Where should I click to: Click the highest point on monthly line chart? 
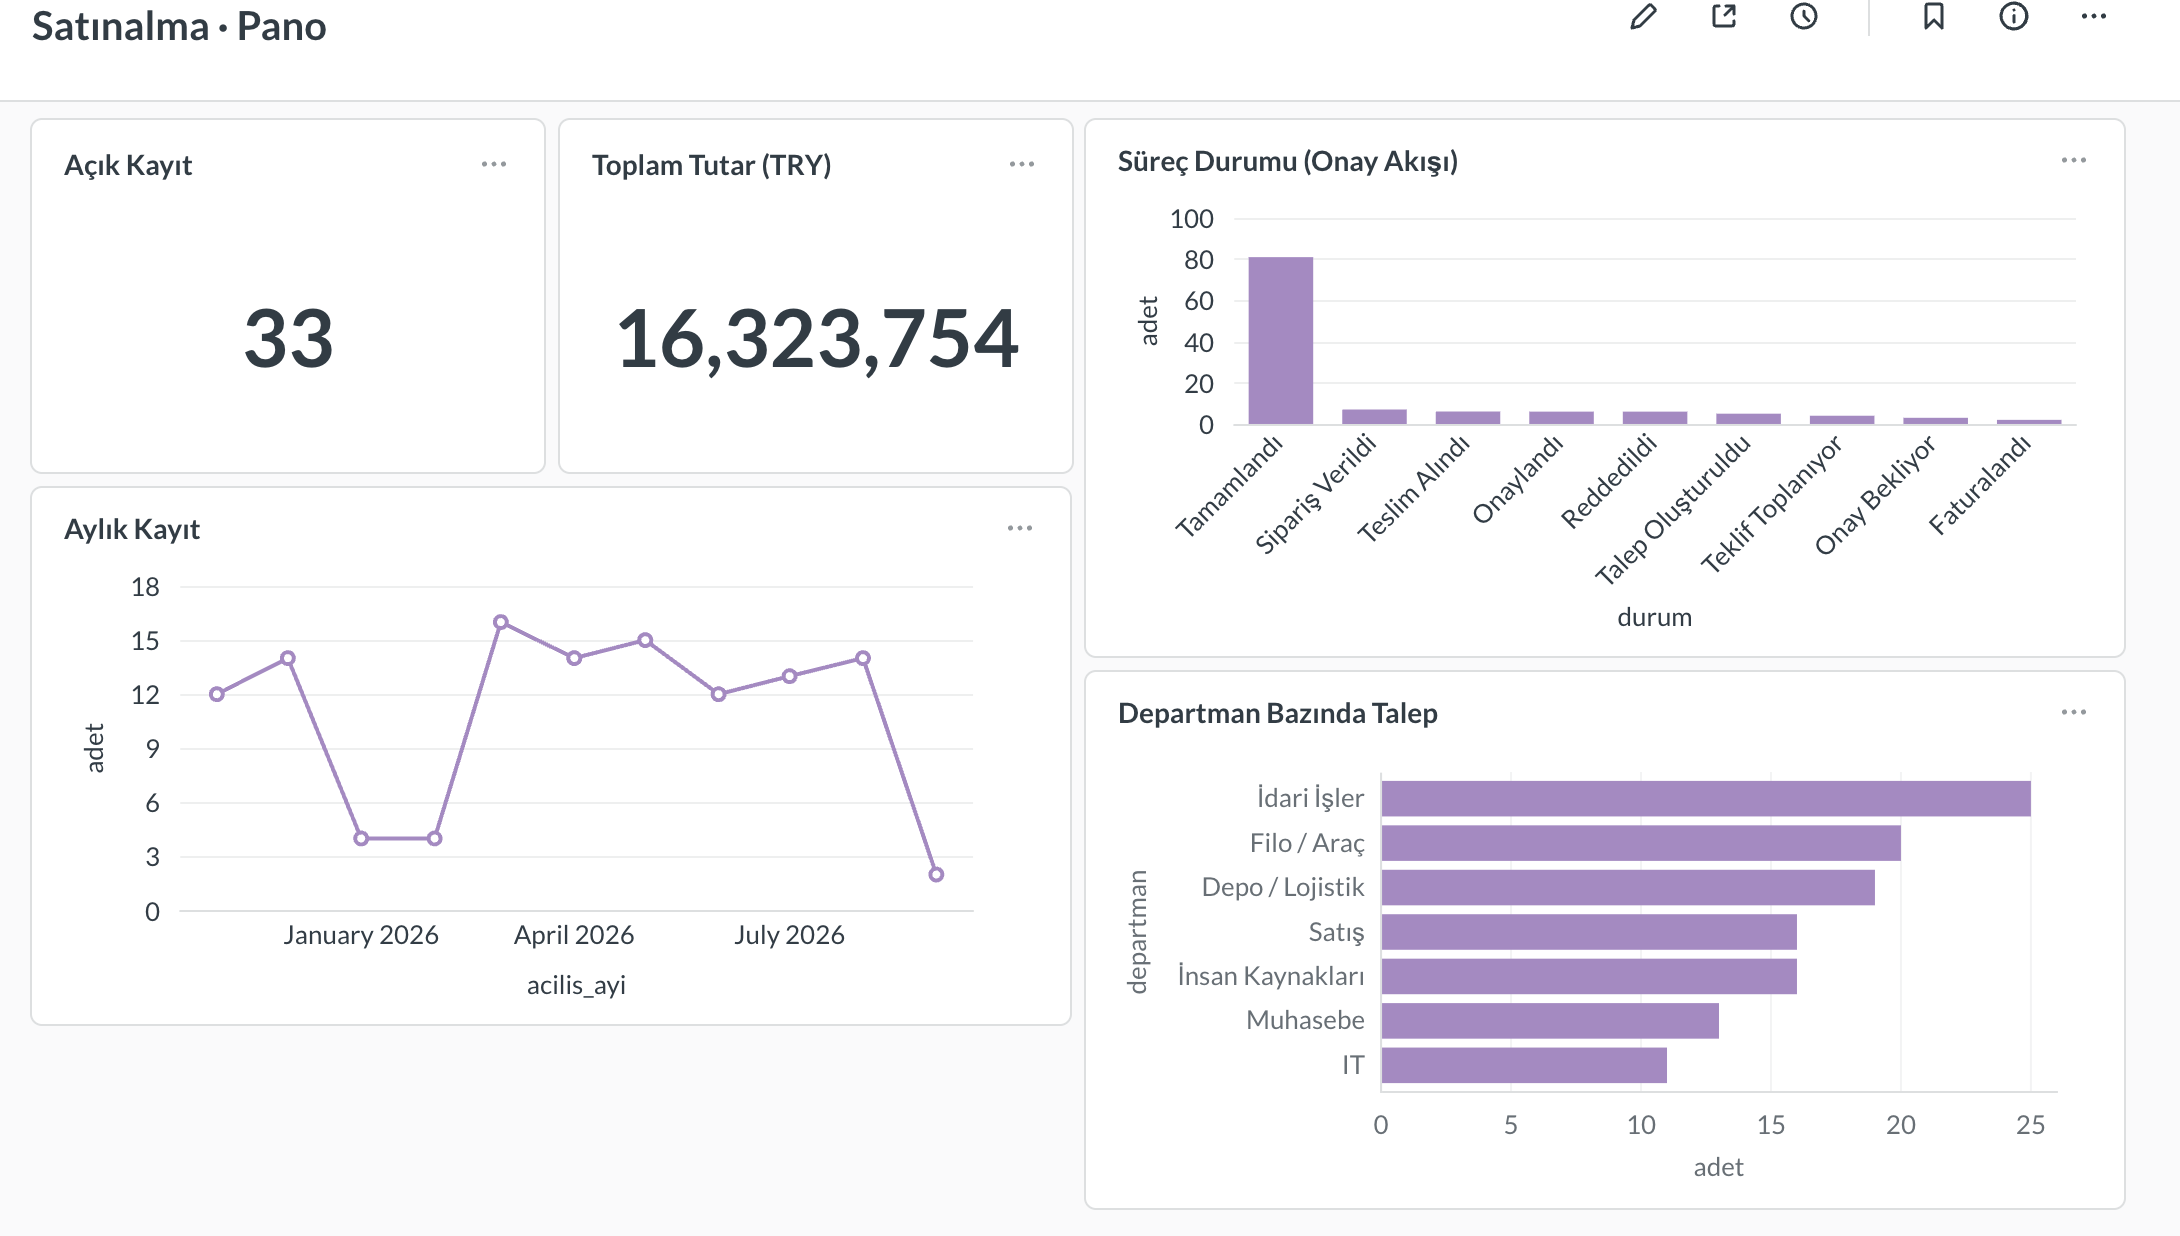click(501, 622)
